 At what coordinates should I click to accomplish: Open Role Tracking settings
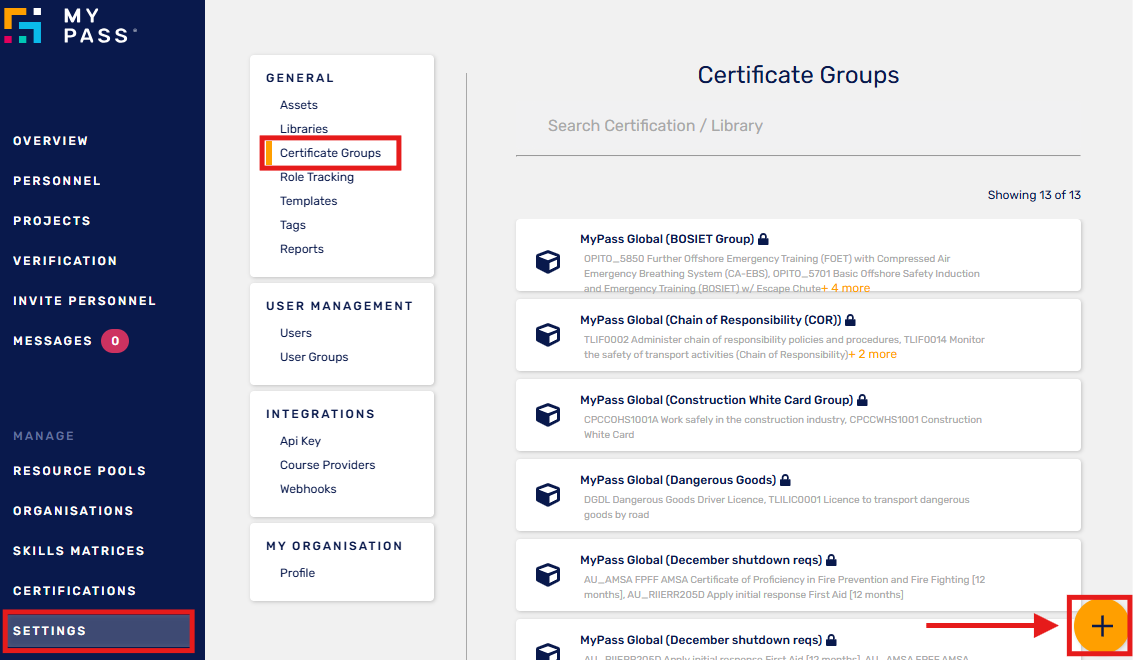316,177
